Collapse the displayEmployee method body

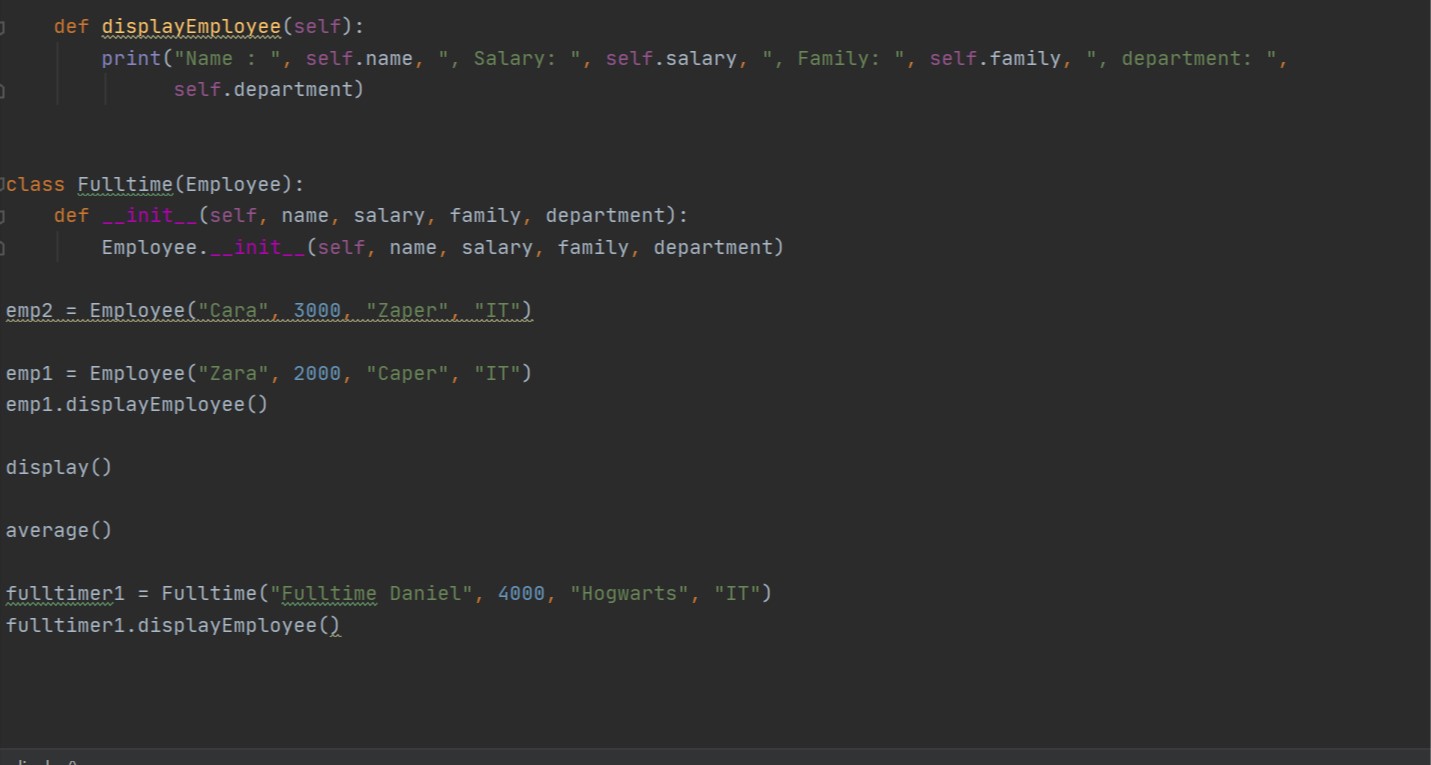pyautogui.click(x=3, y=26)
